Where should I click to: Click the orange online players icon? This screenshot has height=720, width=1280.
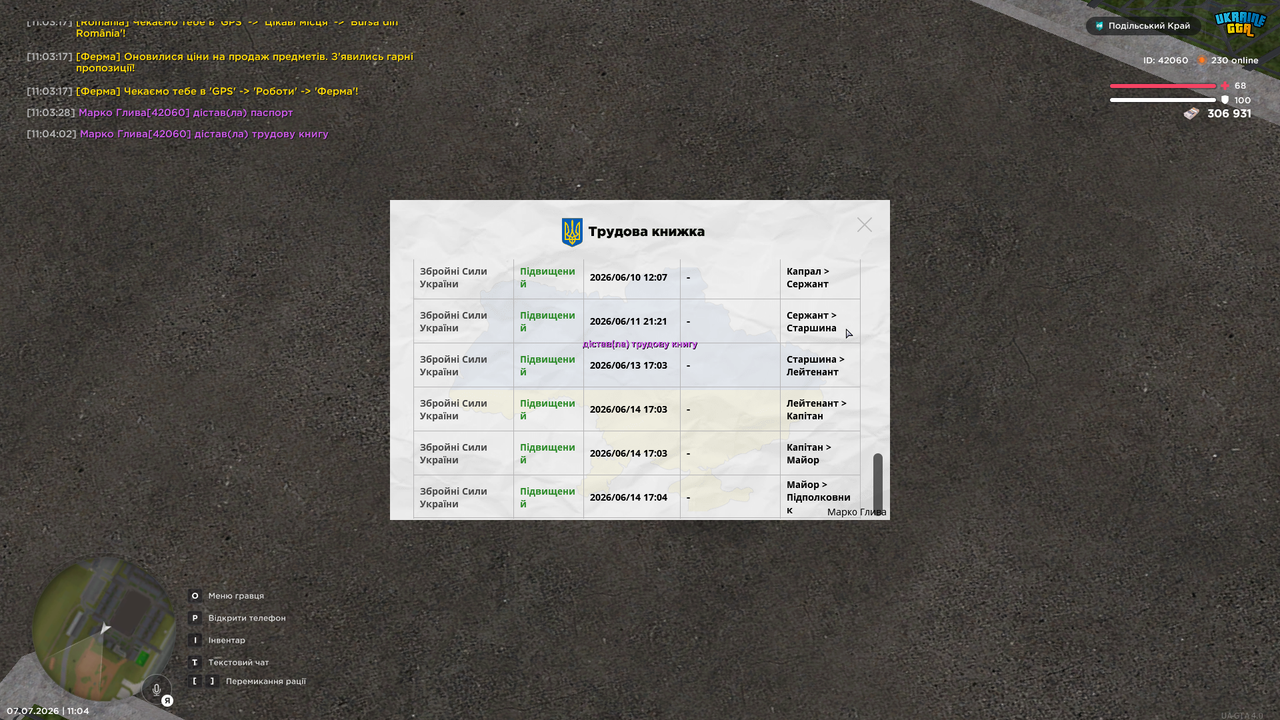[1202, 61]
